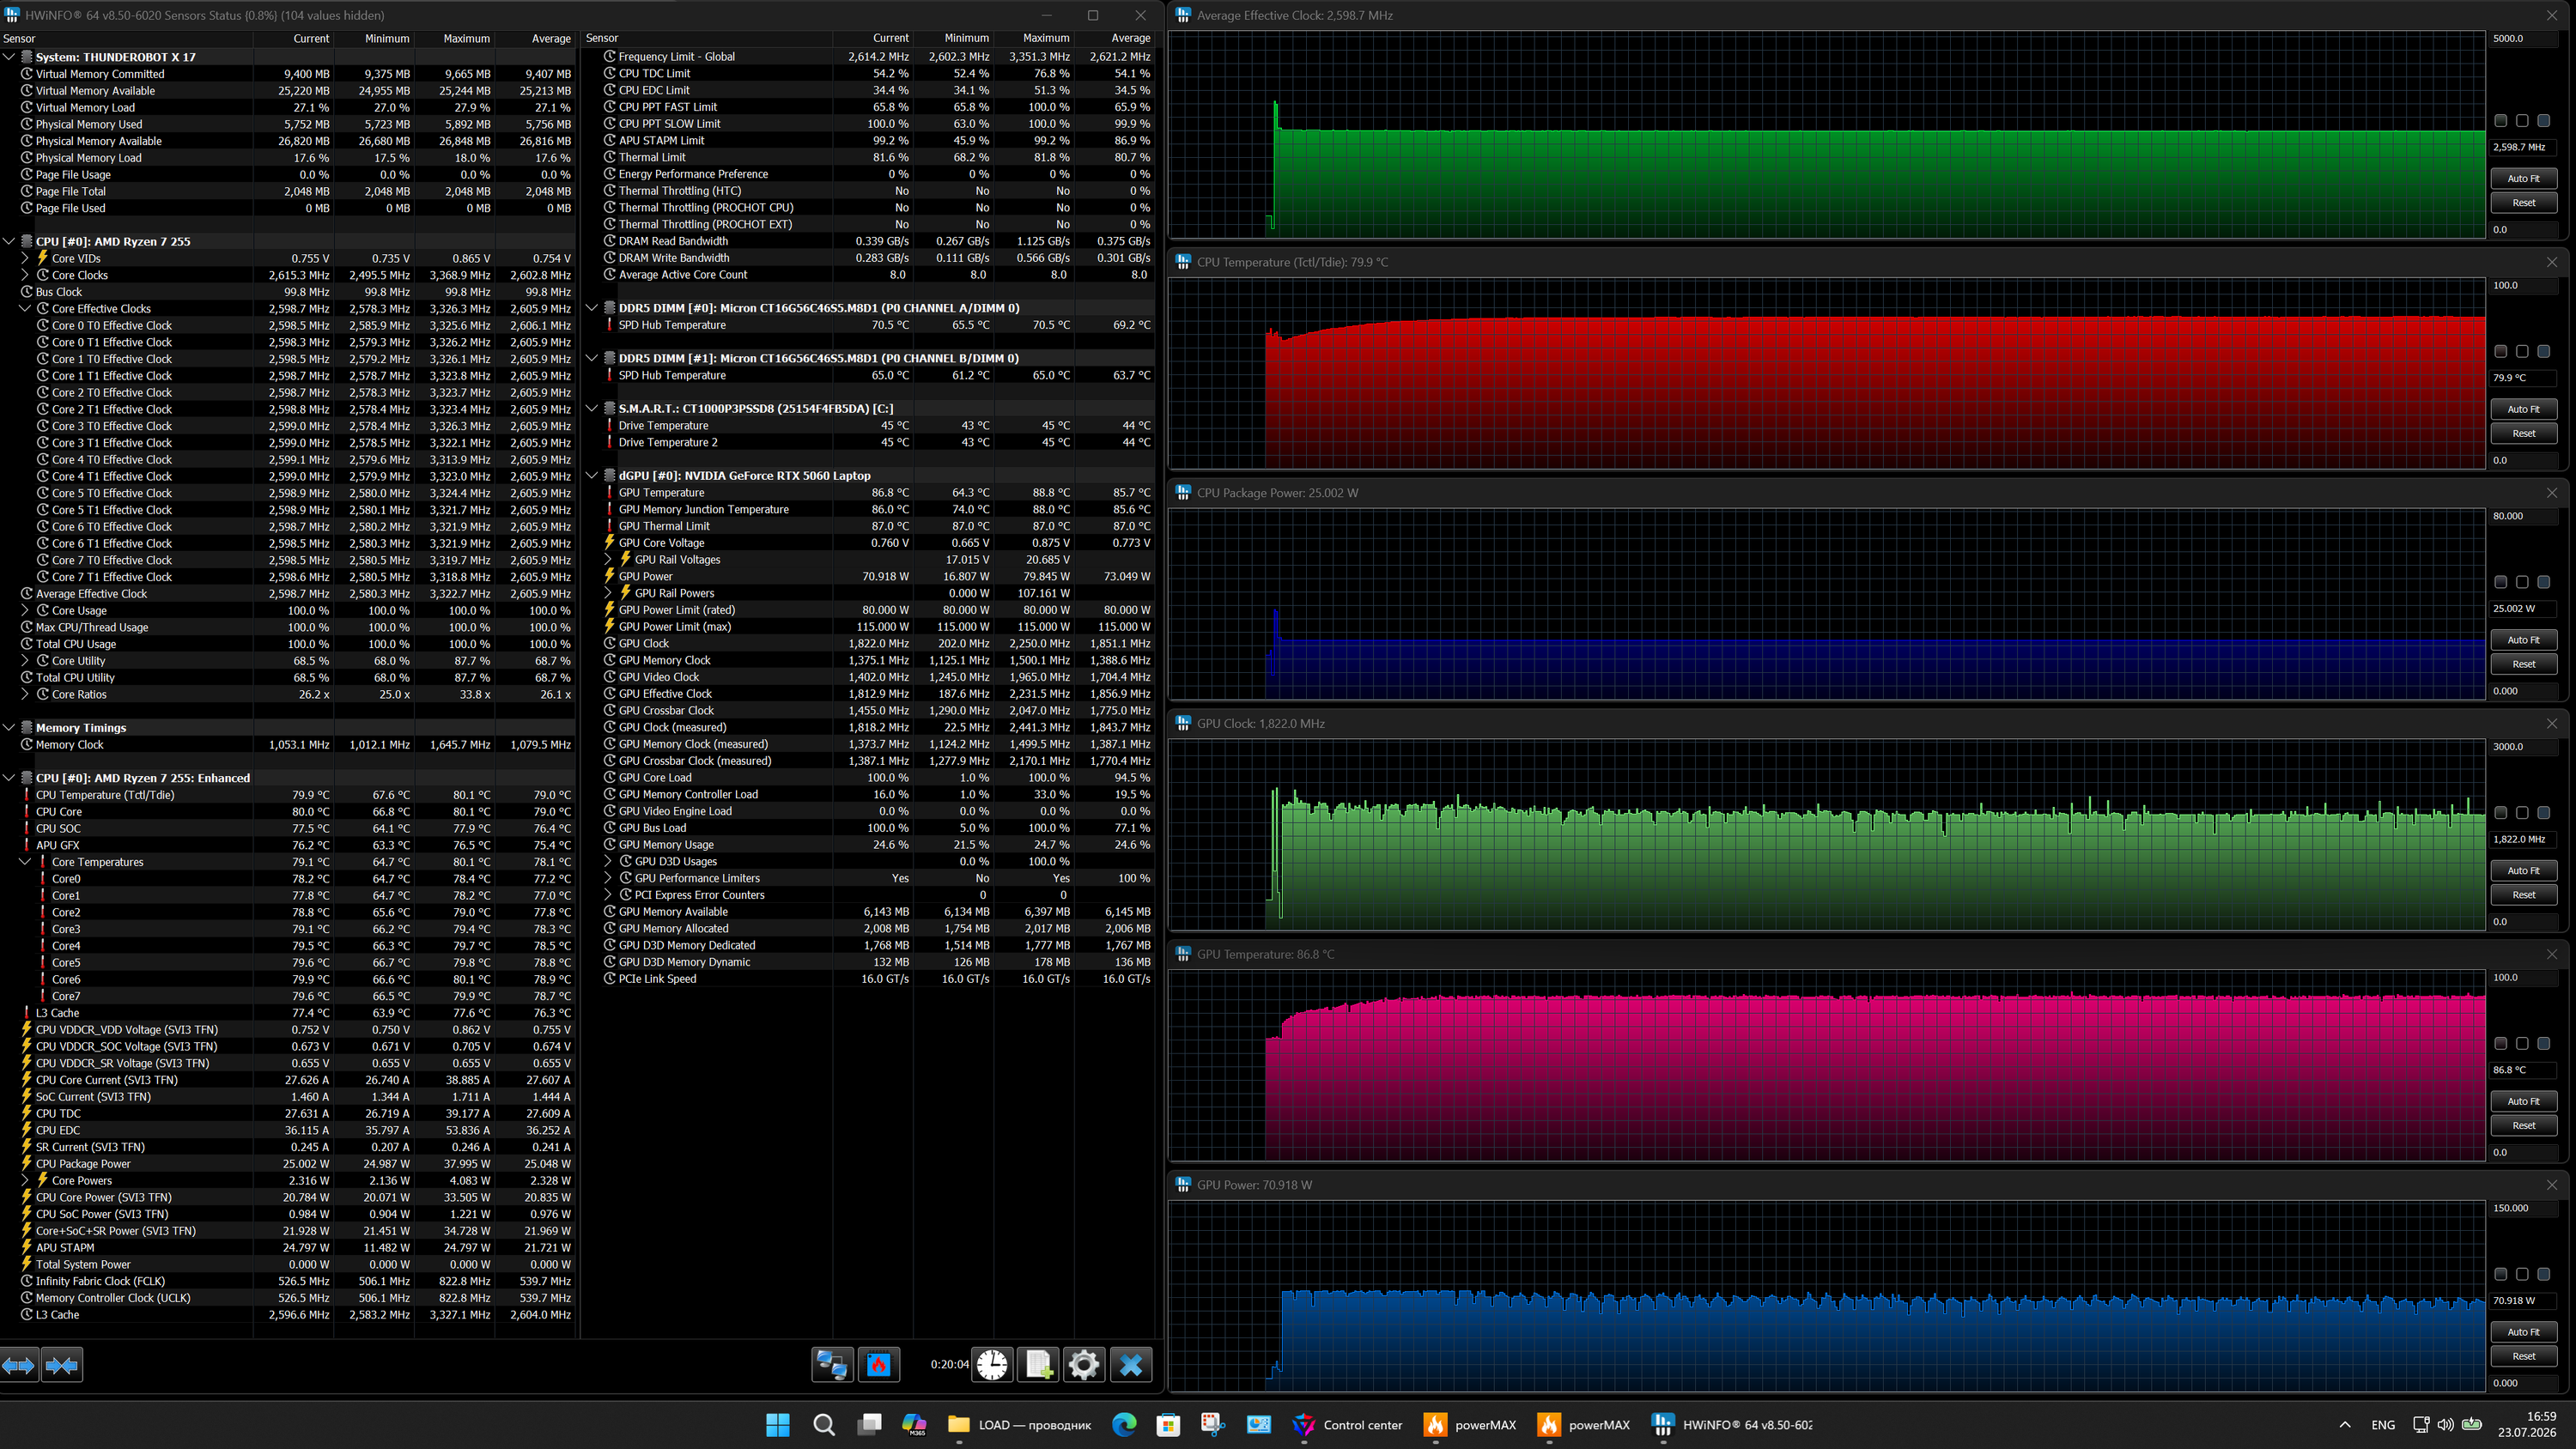
Task: Open Microsoft Edge from the taskbar
Action: (x=1123, y=1425)
